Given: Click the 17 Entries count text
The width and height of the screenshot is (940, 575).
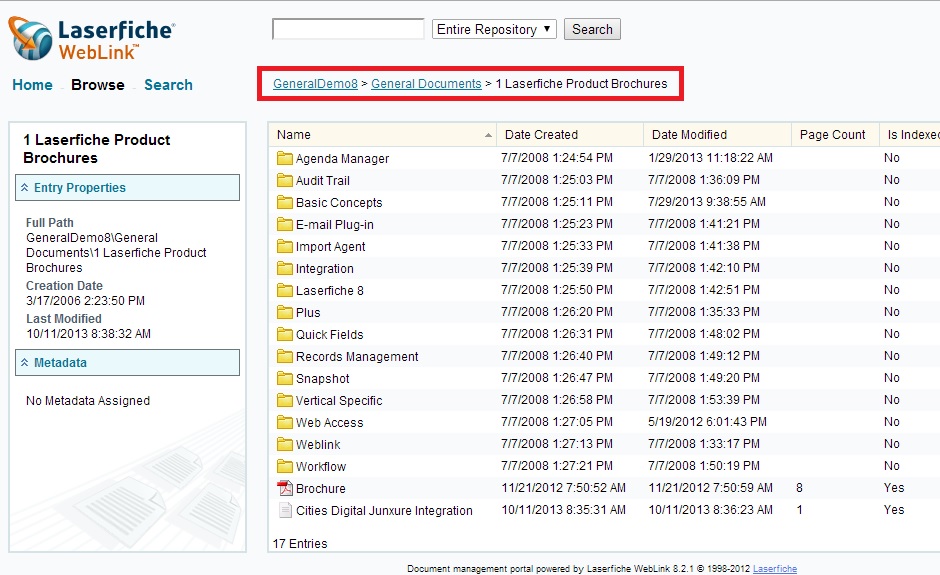Looking at the screenshot, I should pyautogui.click(x=300, y=544).
